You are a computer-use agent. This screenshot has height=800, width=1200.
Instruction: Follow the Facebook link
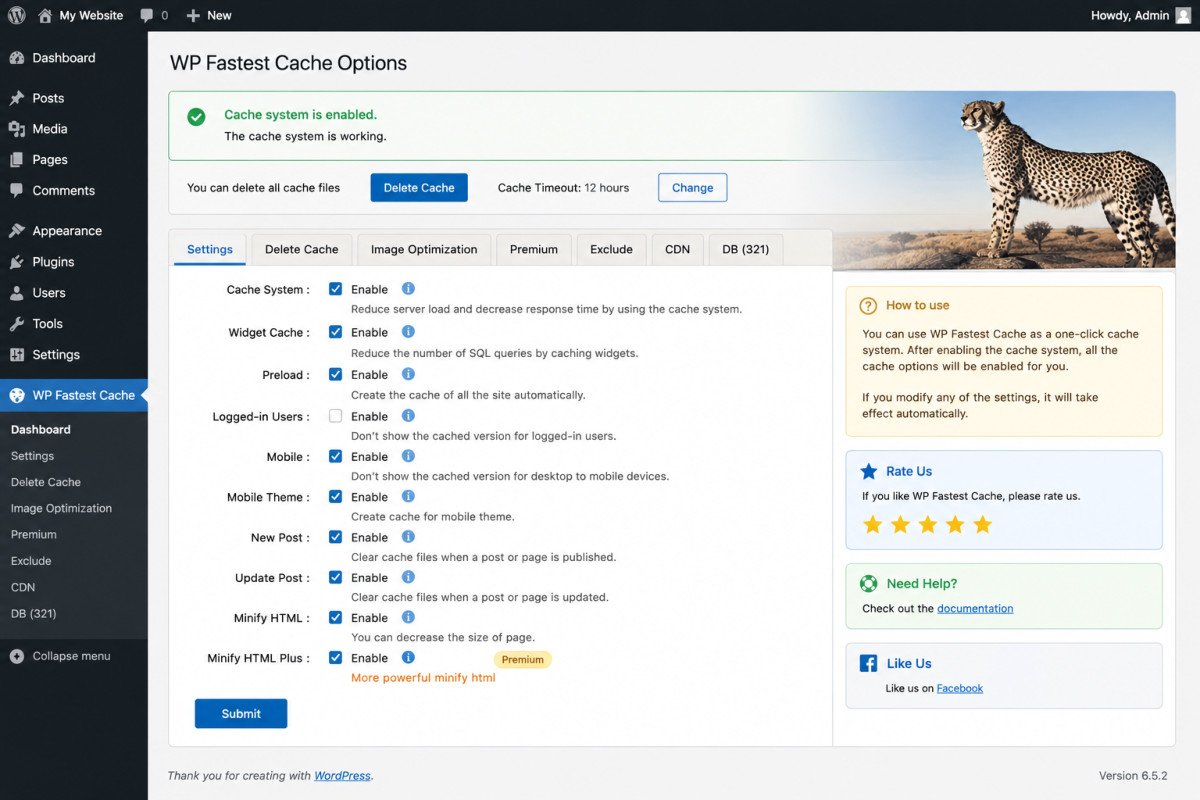point(960,688)
